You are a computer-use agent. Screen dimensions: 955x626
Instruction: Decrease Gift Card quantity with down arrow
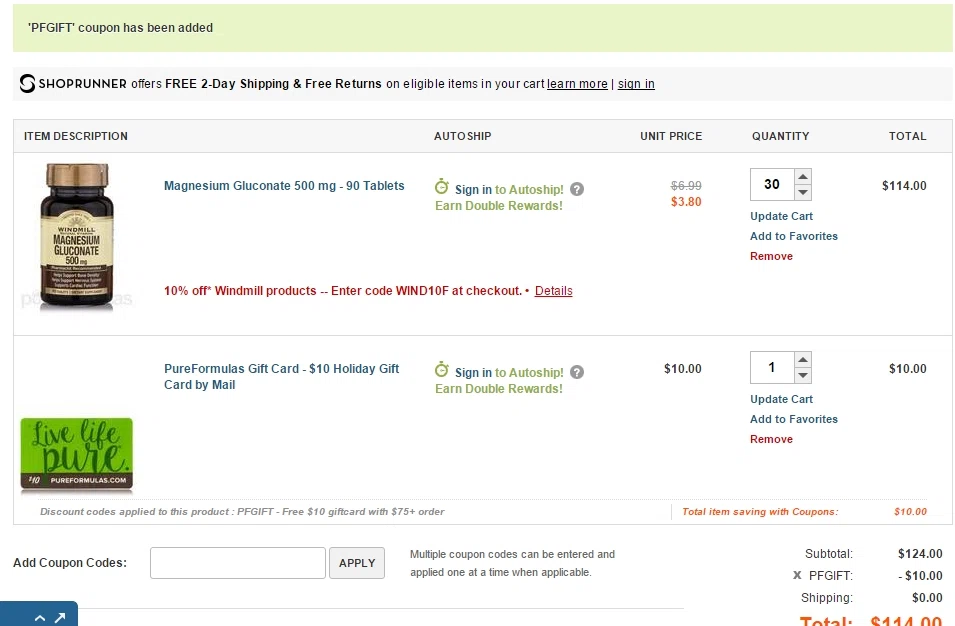pyautogui.click(x=803, y=375)
